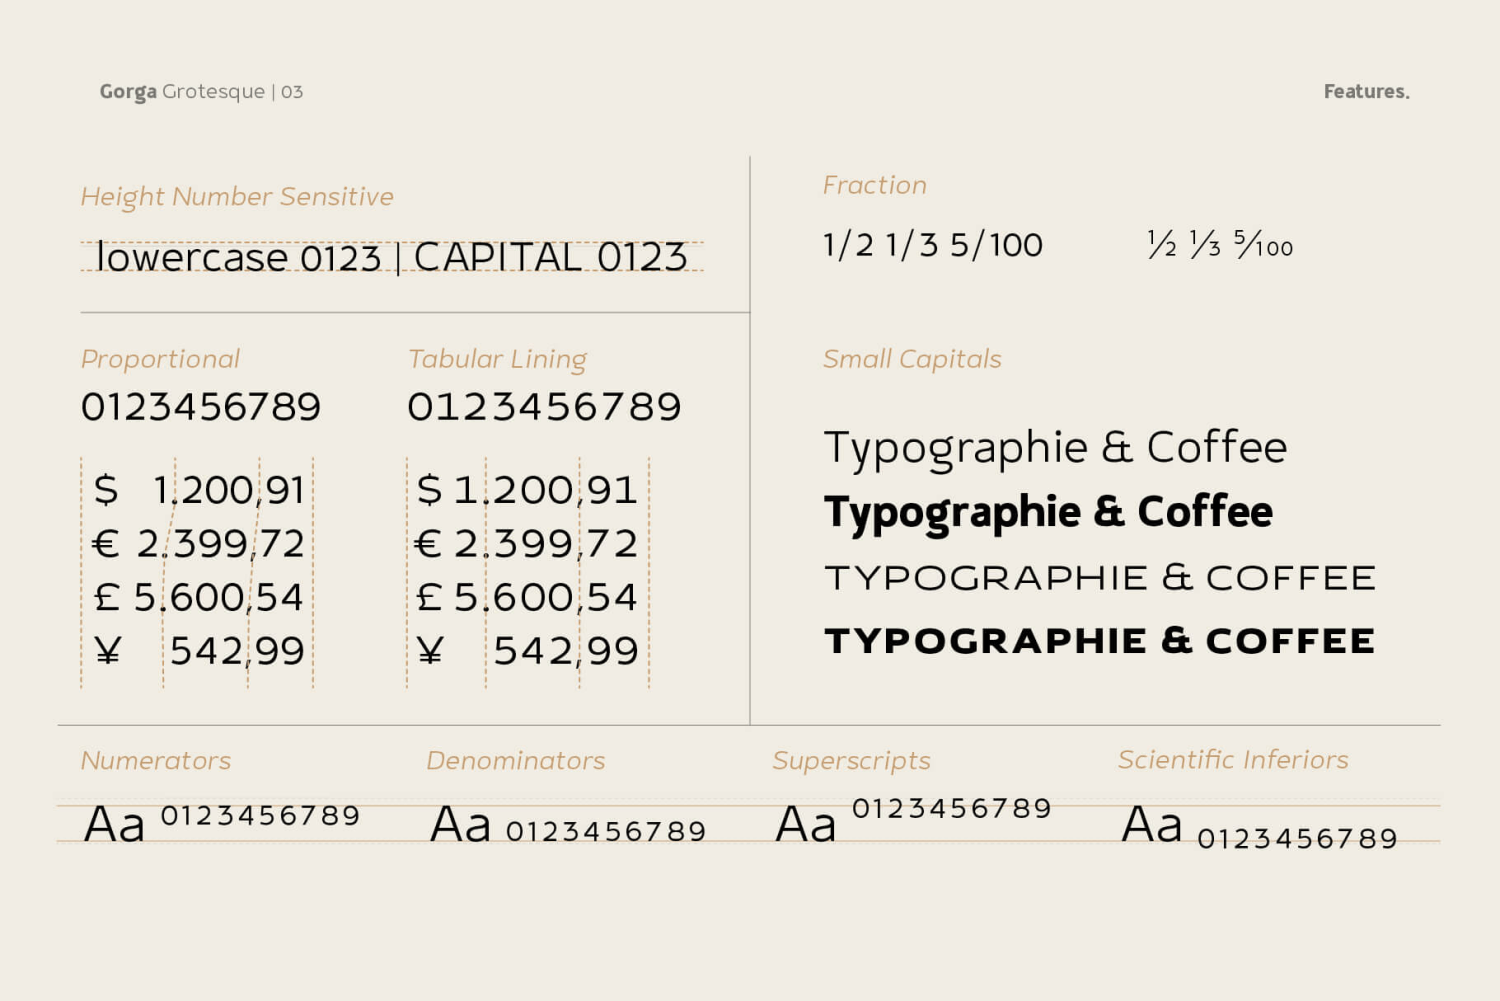Screen dimensions: 1500x1001
Task: Click the bold lowercase Typographie & Coffee line
Action: pyautogui.click(x=1047, y=512)
